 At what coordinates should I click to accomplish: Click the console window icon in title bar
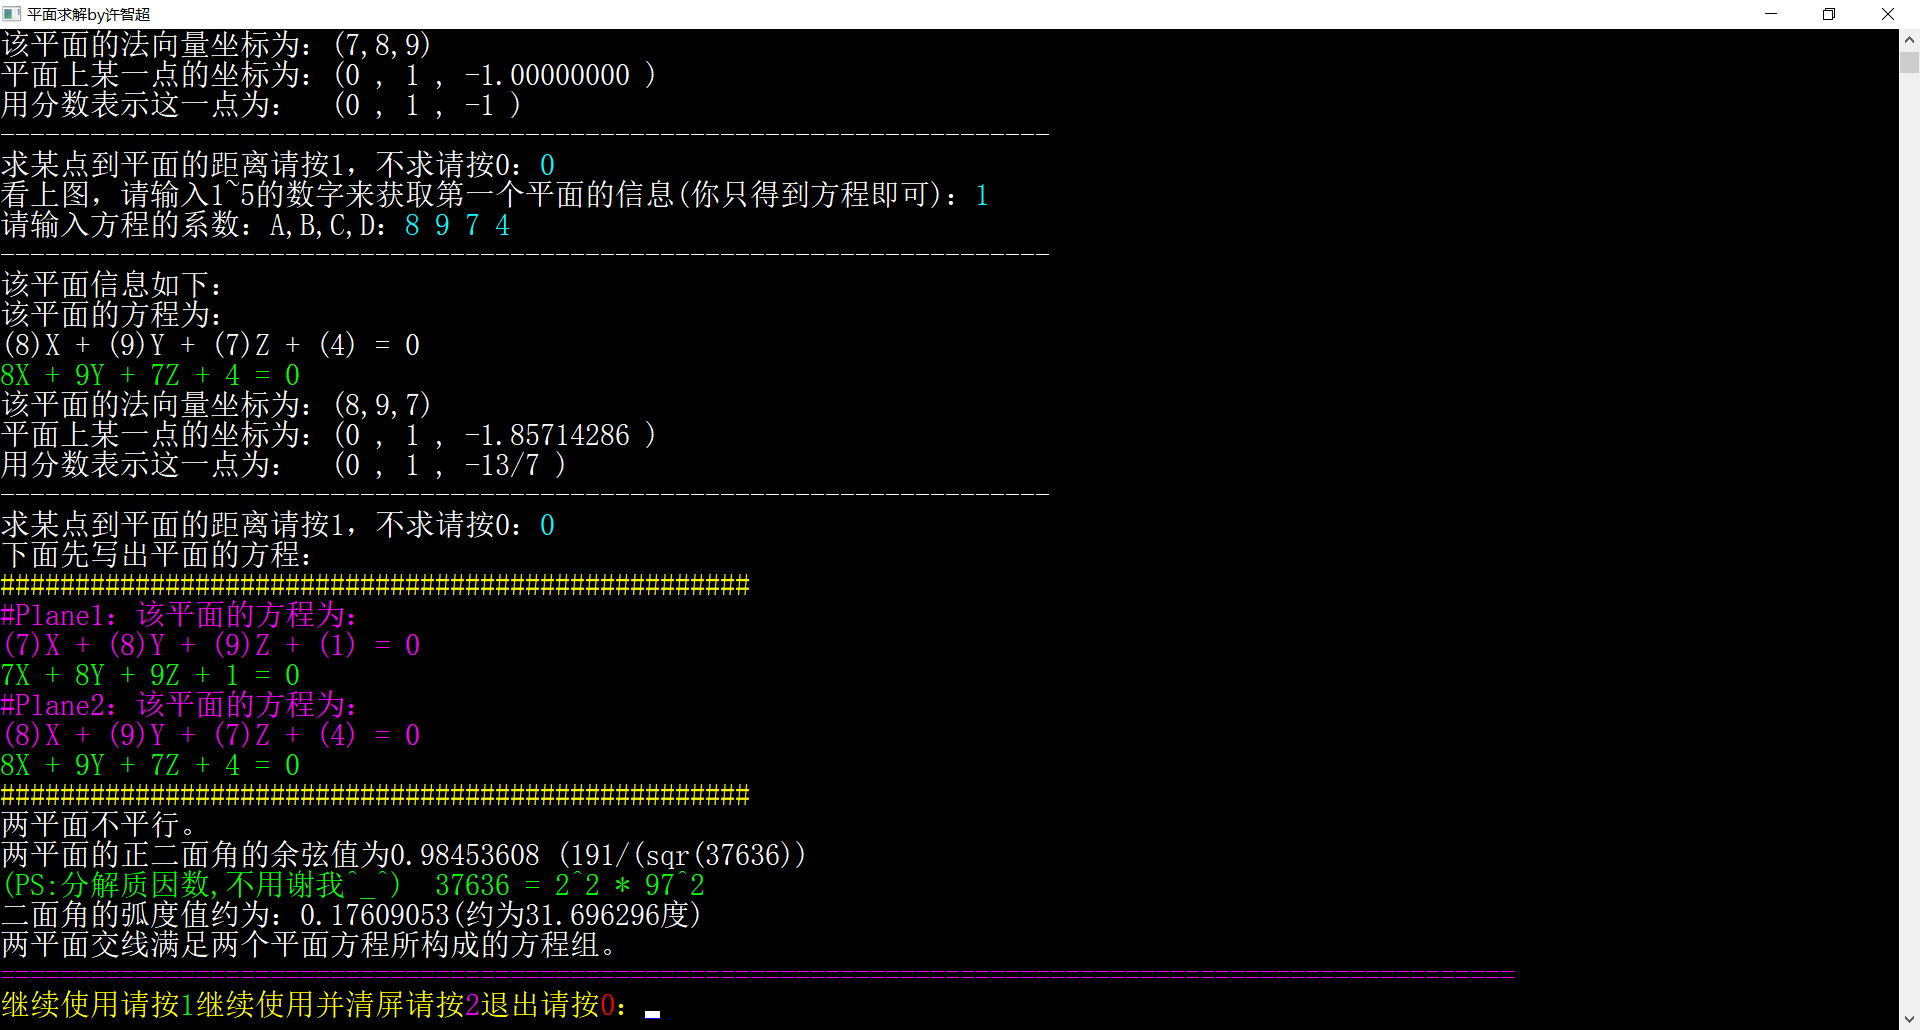point(12,14)
